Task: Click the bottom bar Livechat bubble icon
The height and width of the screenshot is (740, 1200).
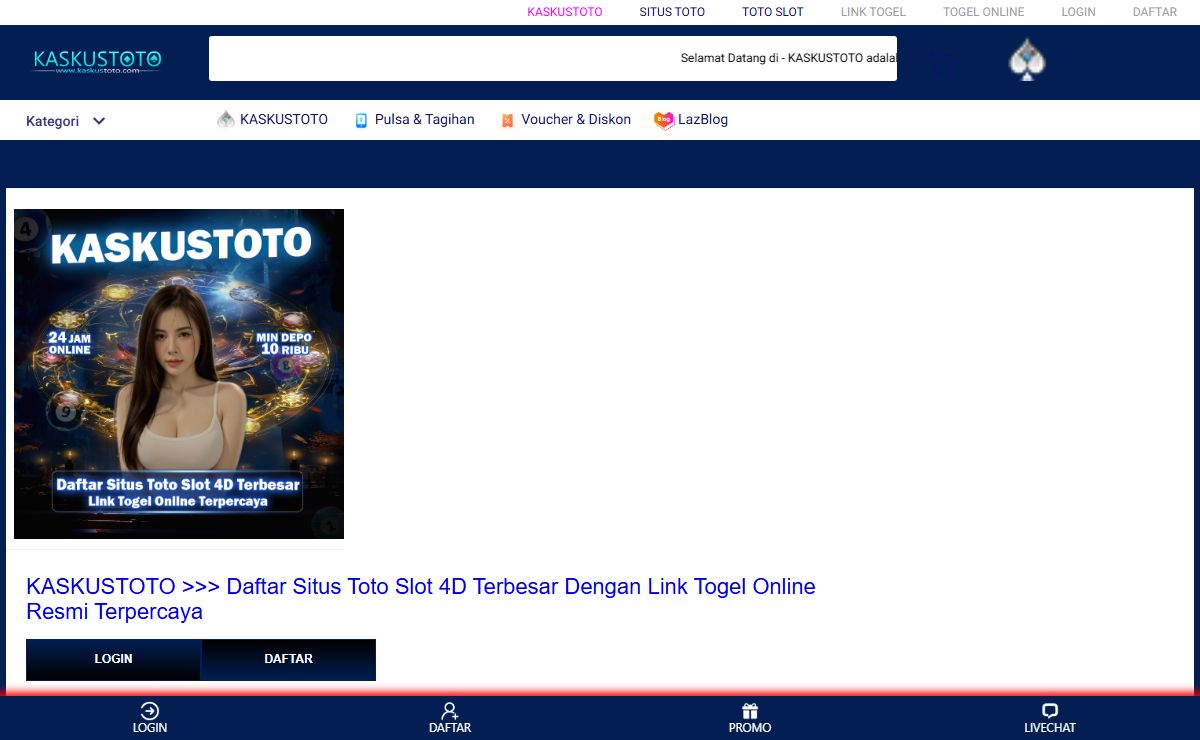Action: tap(1050, 711)
